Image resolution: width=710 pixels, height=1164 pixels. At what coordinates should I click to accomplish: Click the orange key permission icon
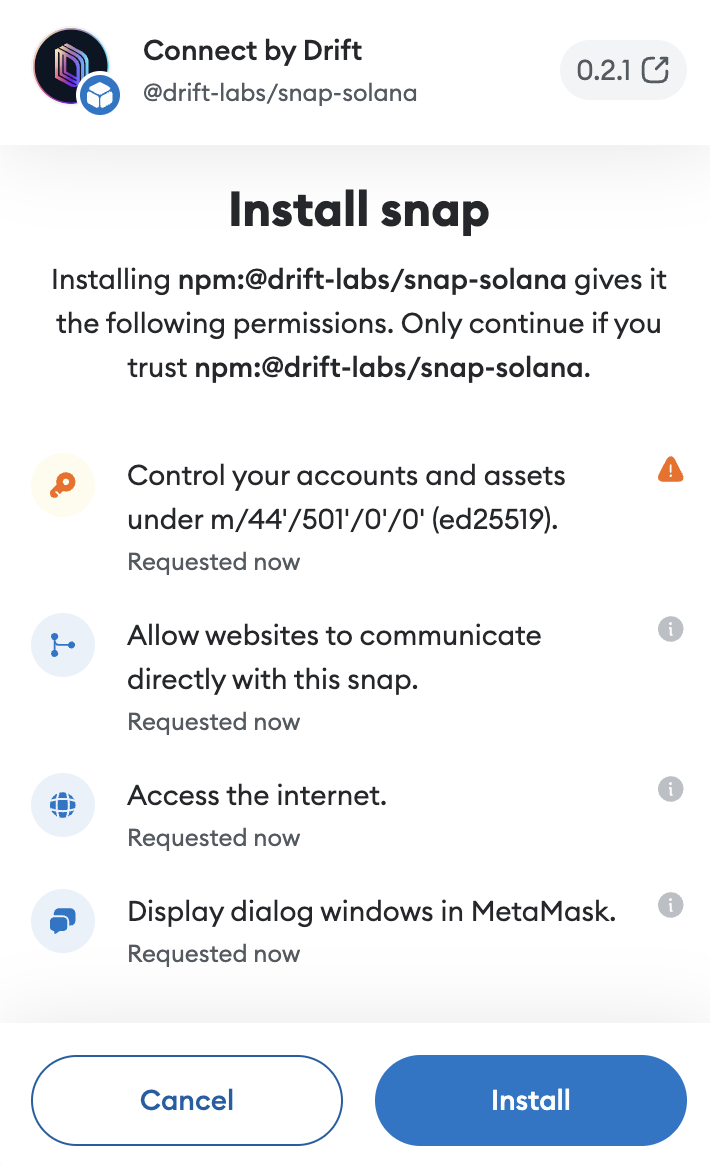point(63,485)
